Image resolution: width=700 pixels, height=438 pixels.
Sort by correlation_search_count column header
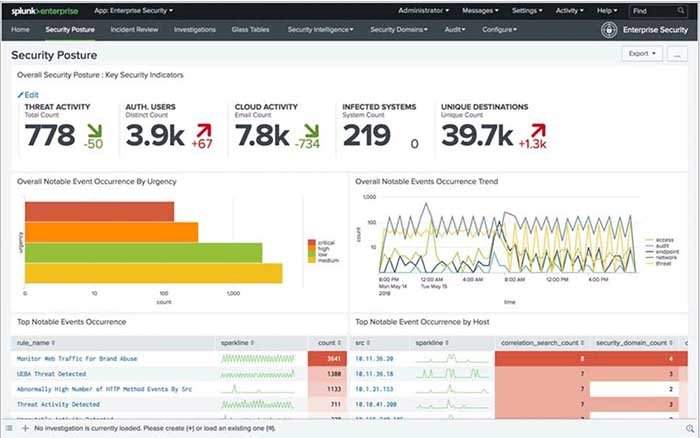tap(542, 343)
